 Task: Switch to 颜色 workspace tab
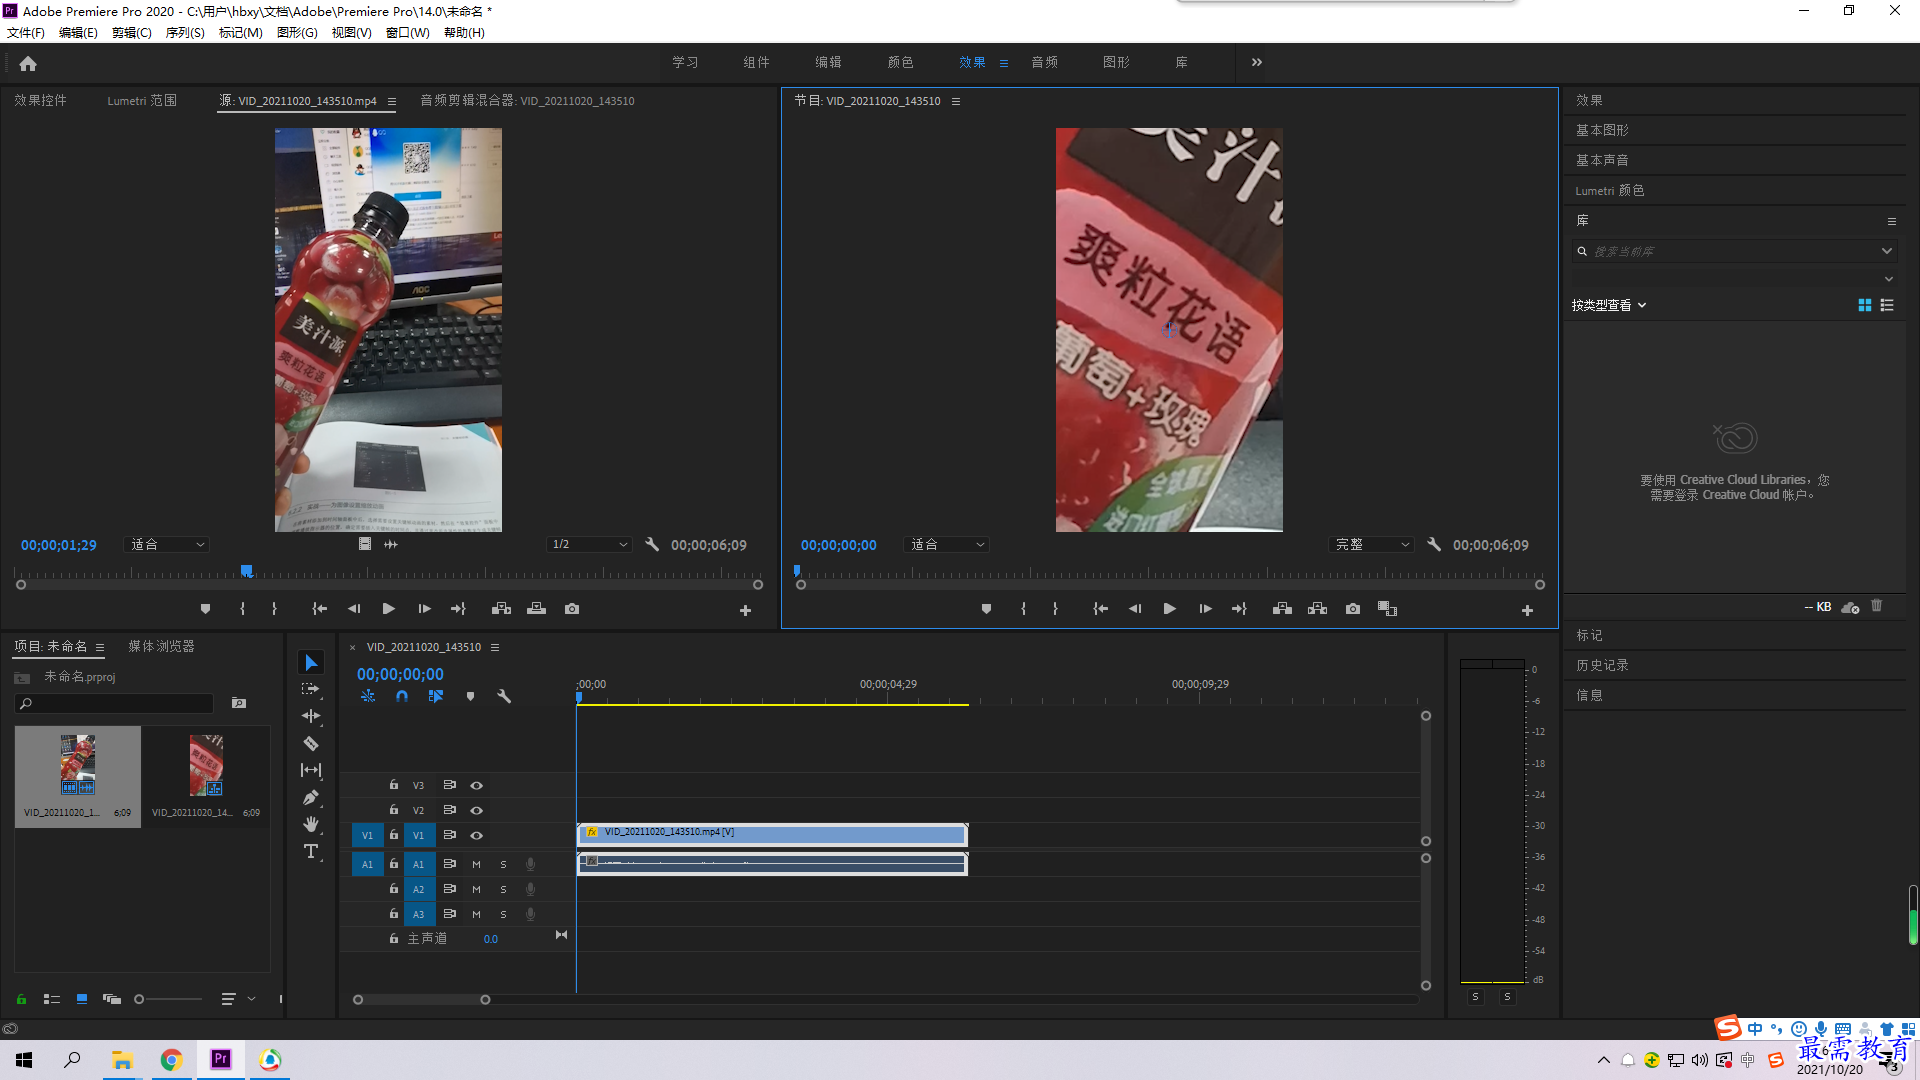pos(900,62)
